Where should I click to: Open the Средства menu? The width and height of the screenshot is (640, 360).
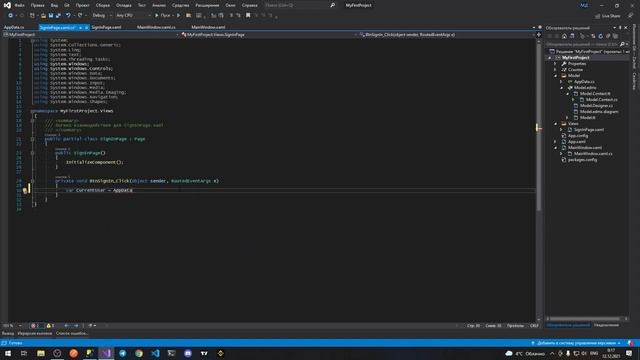pyautogui.click(x=180, y=5)
